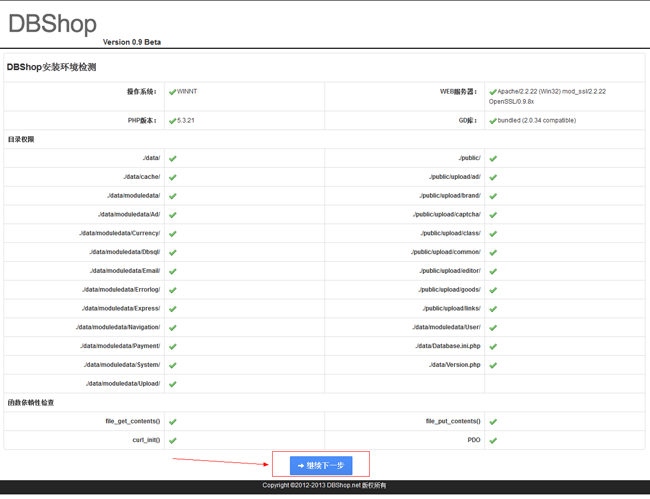Screen dimensions: 650x499
Task: Click the DBShop安装环境检测 heading
Action: click(x=51, y=67)
